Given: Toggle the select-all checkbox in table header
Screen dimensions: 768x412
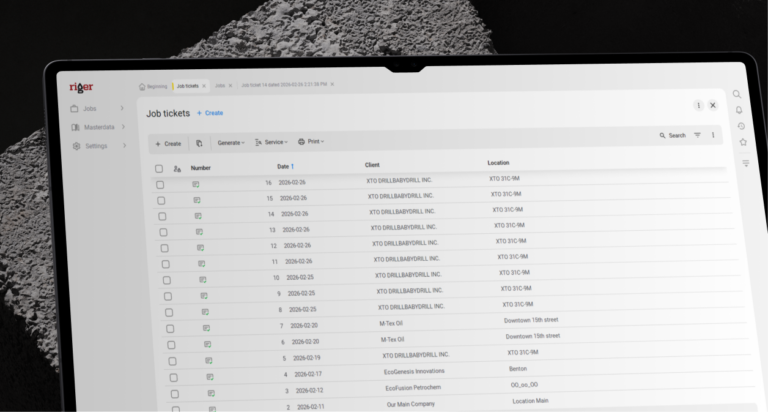Looking at the screenshot, I should pos(159,168).
